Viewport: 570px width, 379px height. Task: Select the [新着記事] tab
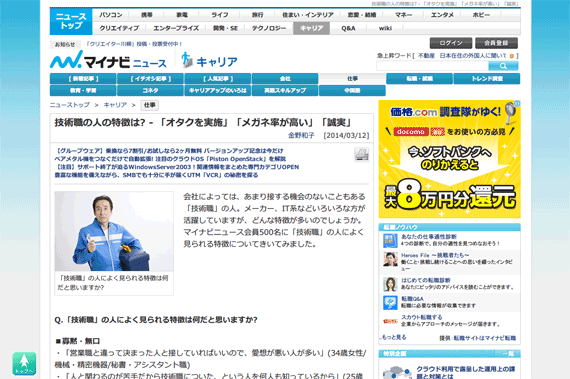tap(83, 78)
